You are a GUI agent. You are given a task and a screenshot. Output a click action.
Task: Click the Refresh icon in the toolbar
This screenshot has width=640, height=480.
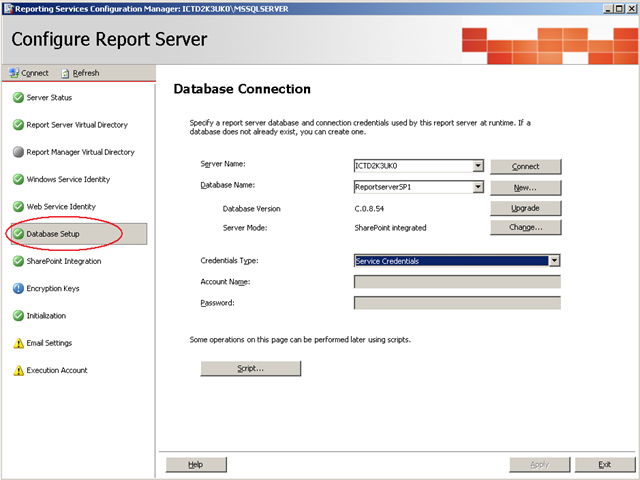[65, 73]
